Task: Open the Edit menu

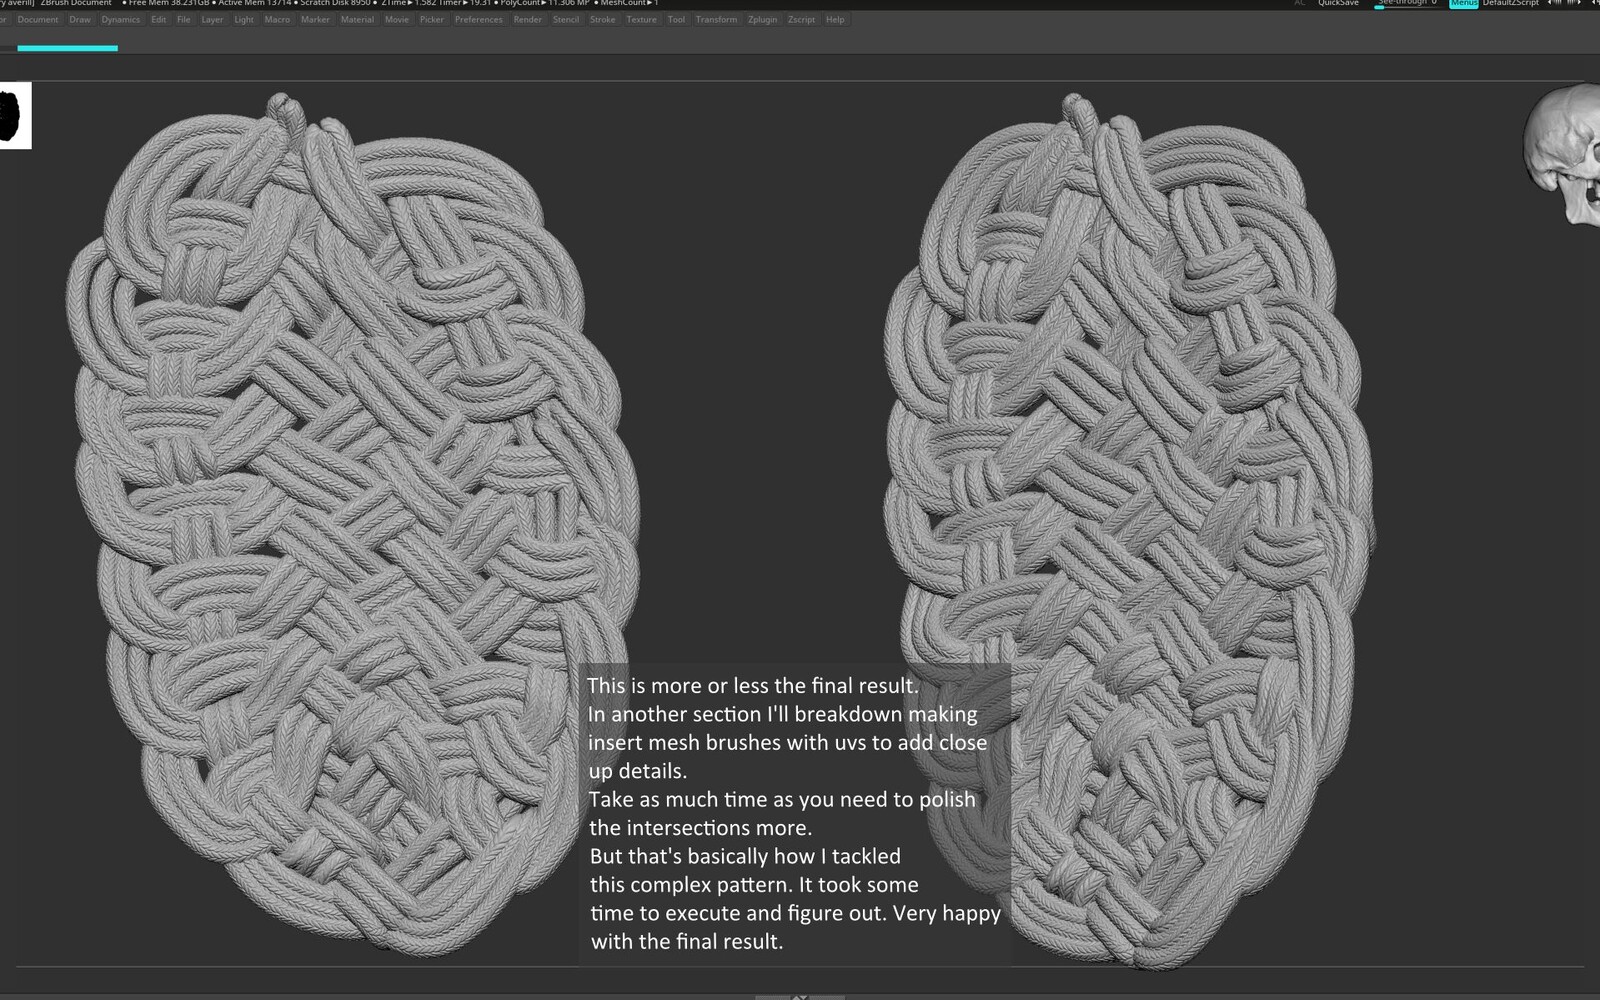Action: (x=159, y=20)
